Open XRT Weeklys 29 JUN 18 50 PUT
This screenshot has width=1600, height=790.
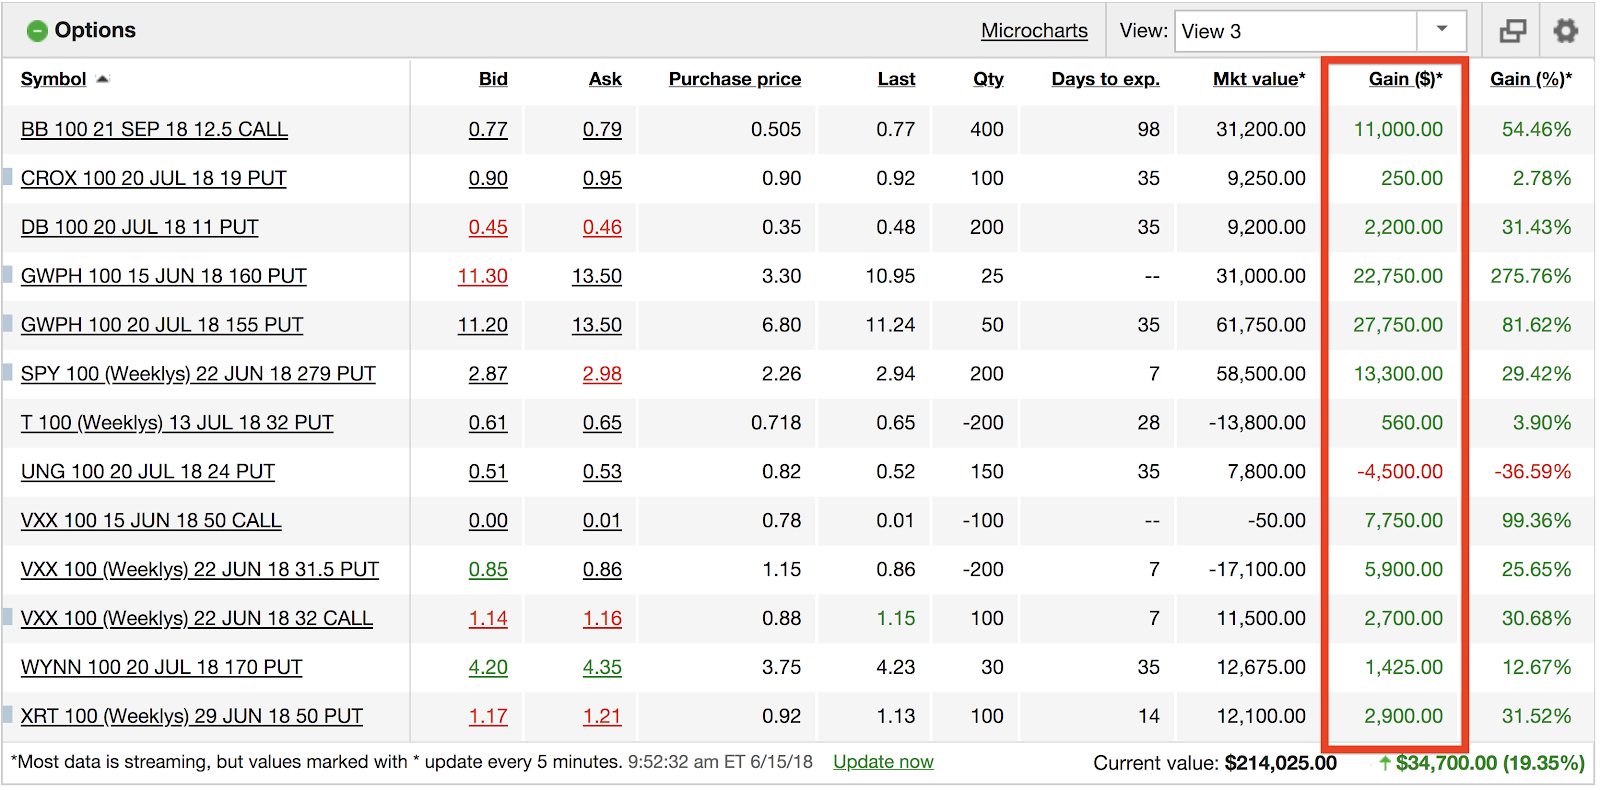(x=192, y=716)
